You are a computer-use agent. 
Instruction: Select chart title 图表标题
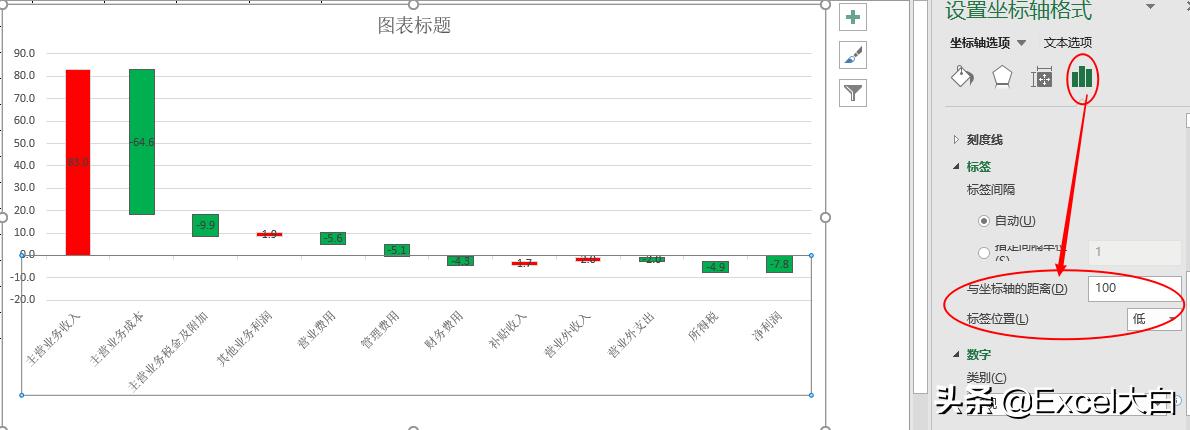pyautogui.click(x=414, y=25)
